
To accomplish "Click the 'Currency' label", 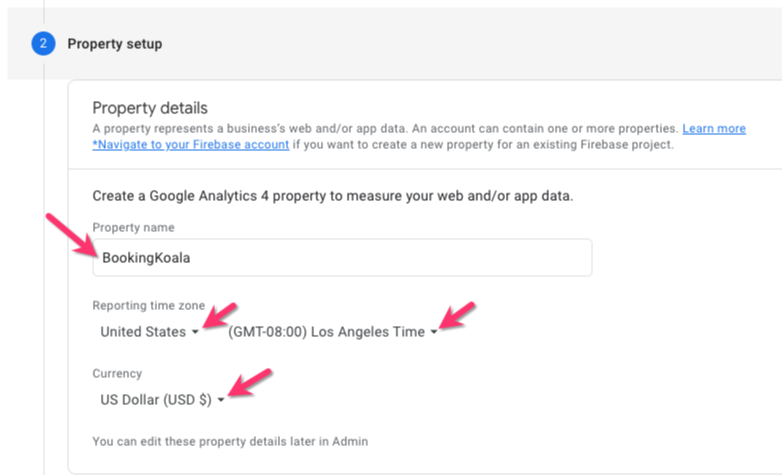I will (x=117, y=373).
